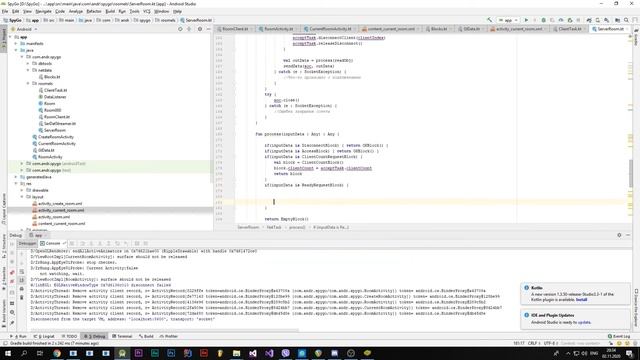Click the Make Project hammer icon
Image resolution: width=640 pixels, height=360 pixels.
tap(489, 20)
